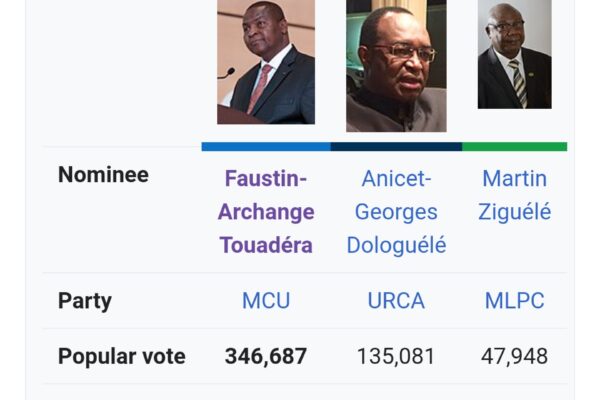
Task: Follow the Anicet-Georges Dologuélé name link
Action: coord(396,212)
